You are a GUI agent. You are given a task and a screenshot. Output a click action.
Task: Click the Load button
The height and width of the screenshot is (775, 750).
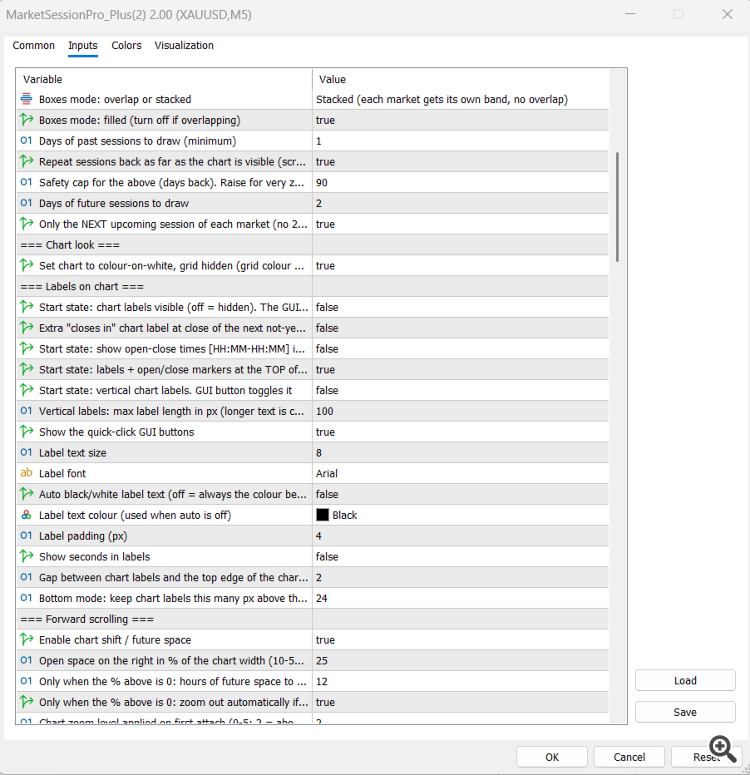(x=685, y=681)
